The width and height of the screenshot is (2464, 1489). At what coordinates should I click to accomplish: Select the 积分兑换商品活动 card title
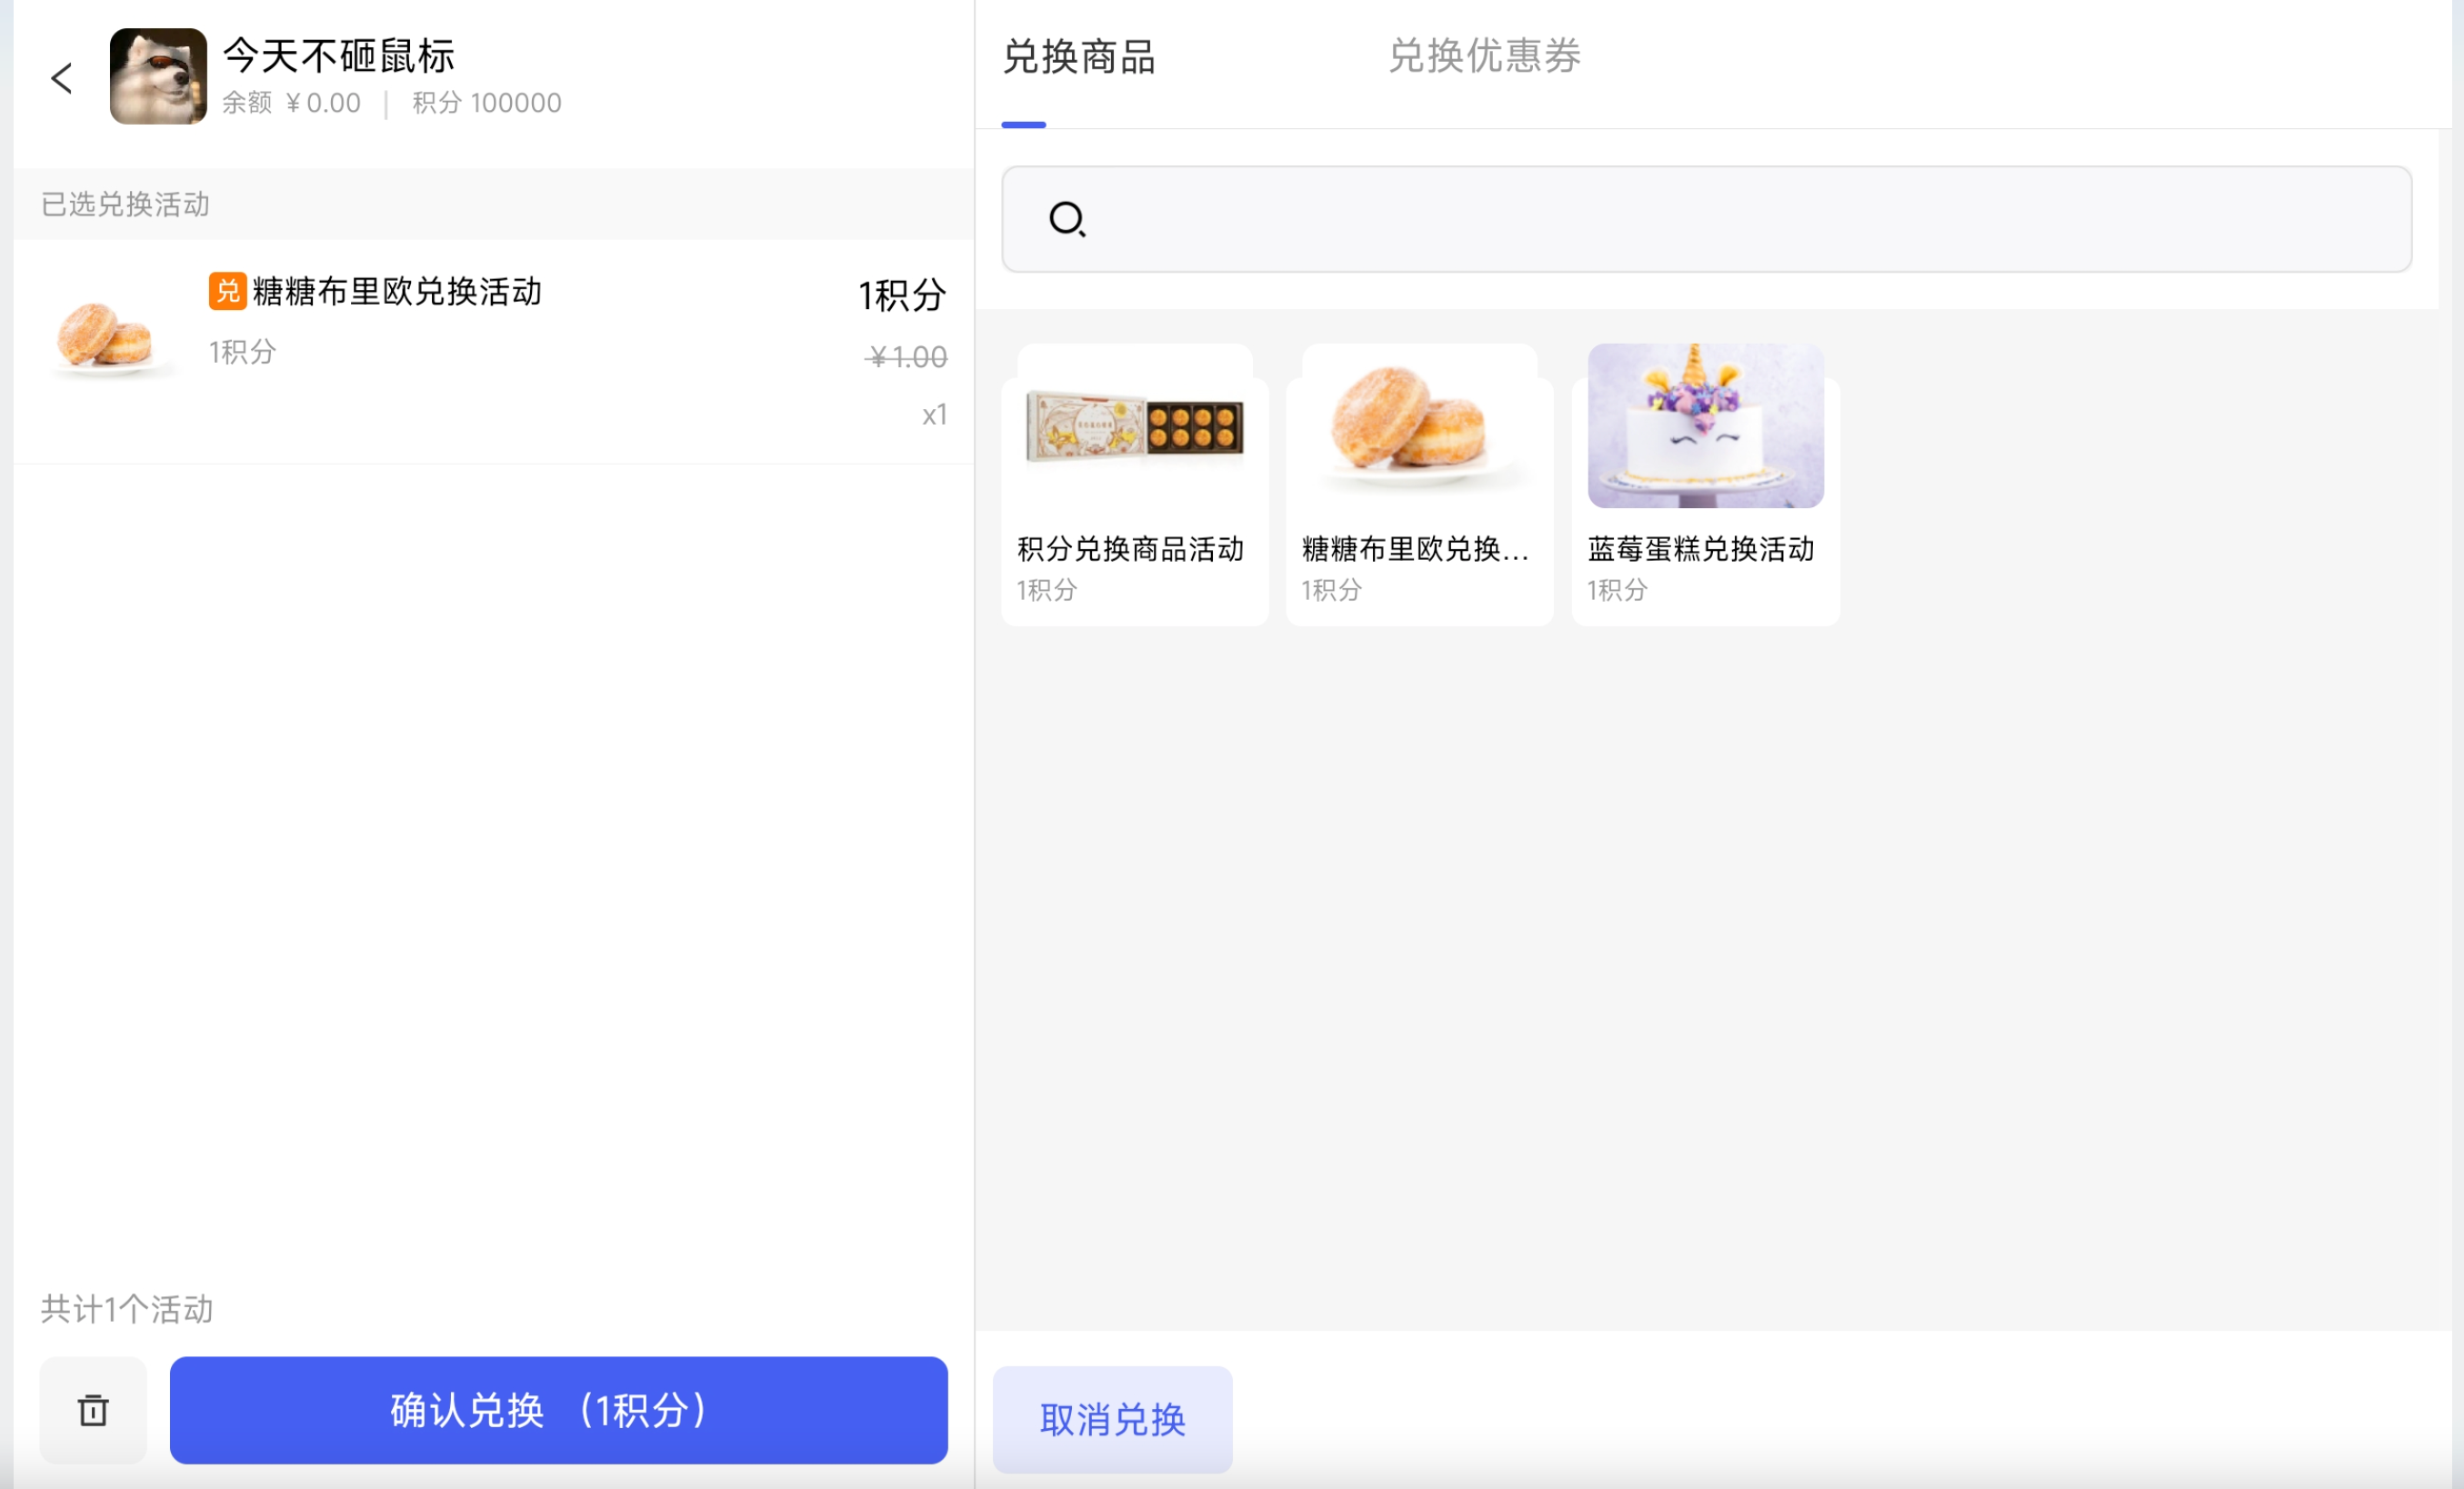pos(1130,549)
